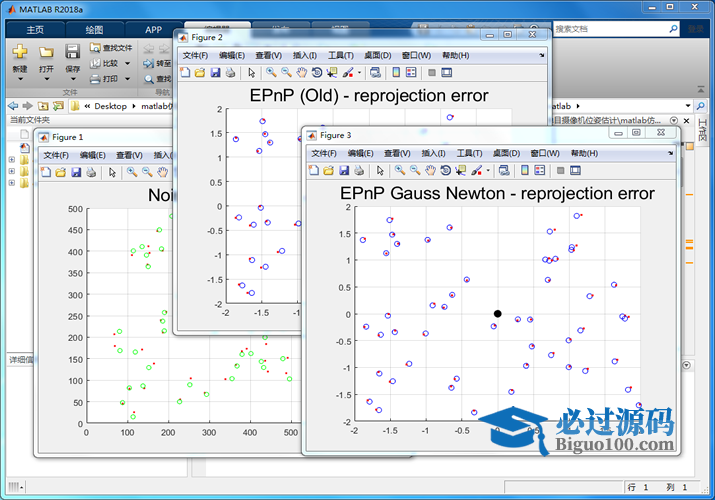Activate Zoom Out tool in Figure 1
This screenshot has height=500, width=715.
coord(147,172)
